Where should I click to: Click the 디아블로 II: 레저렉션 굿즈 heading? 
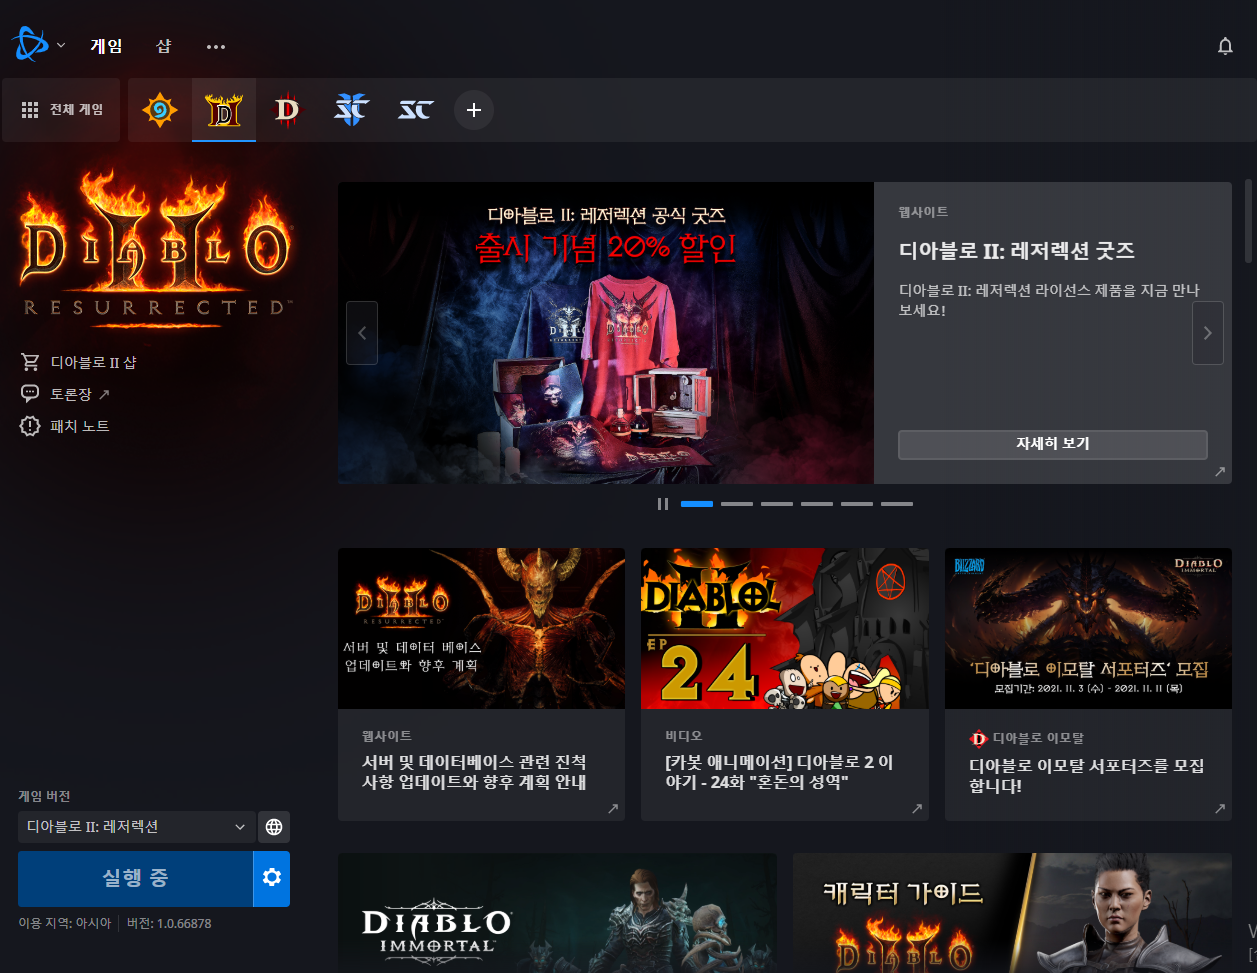tap(1017, 250)
